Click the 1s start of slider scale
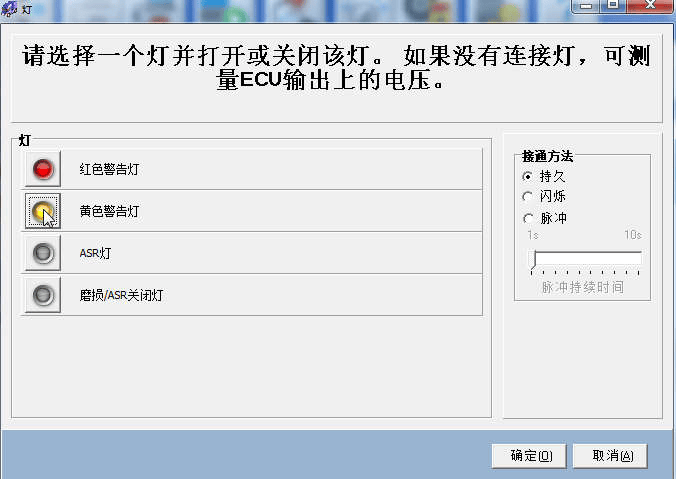Viewport: 676px width, 479px height. click(533, 235)
